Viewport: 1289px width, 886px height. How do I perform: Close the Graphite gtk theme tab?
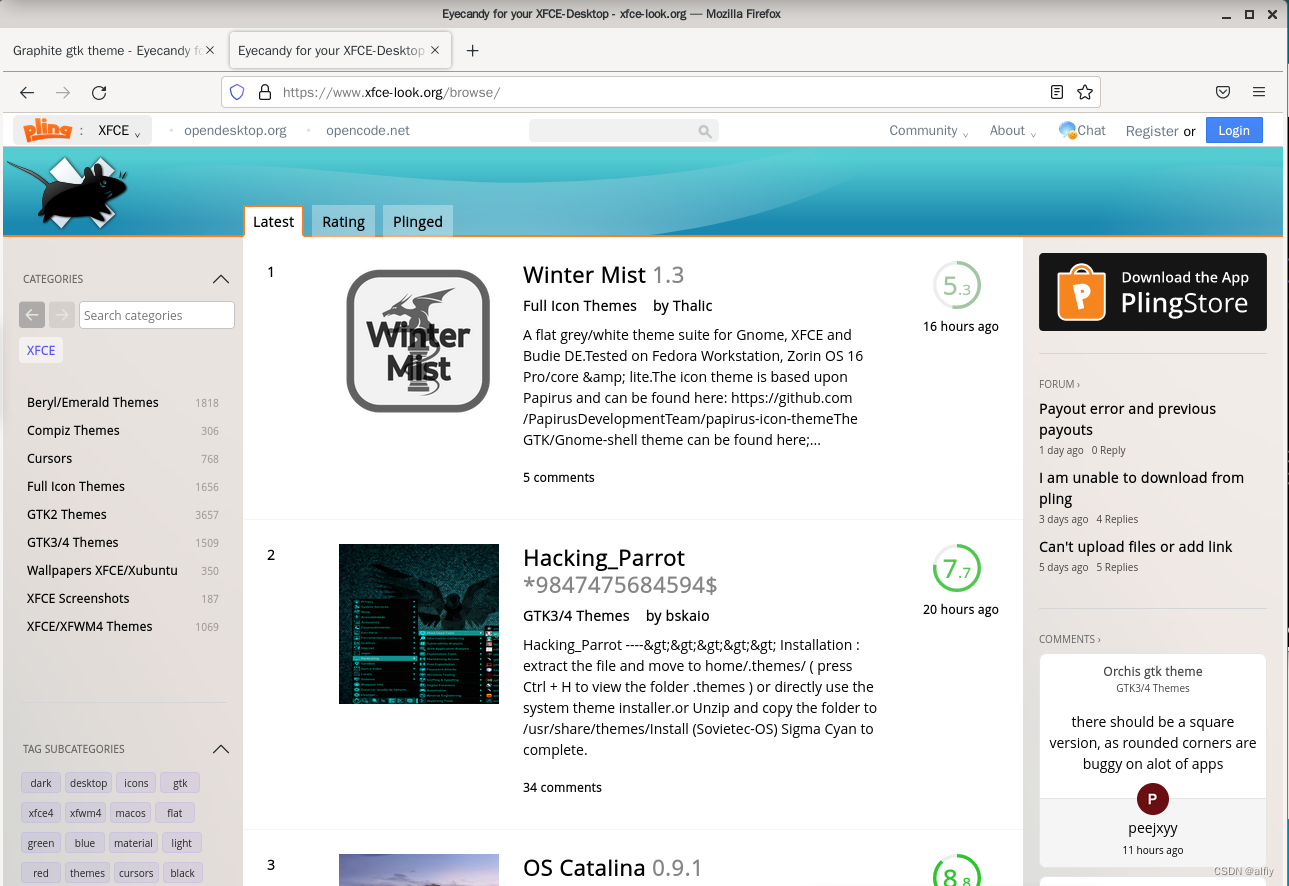coord(210,50)
